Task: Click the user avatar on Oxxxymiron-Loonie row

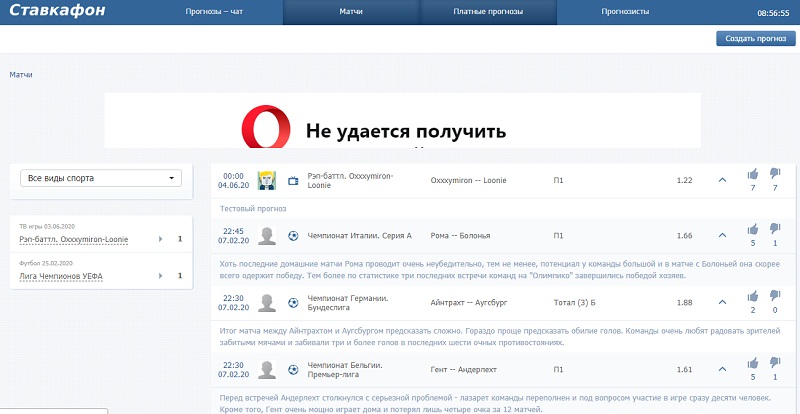Action: 267,181
